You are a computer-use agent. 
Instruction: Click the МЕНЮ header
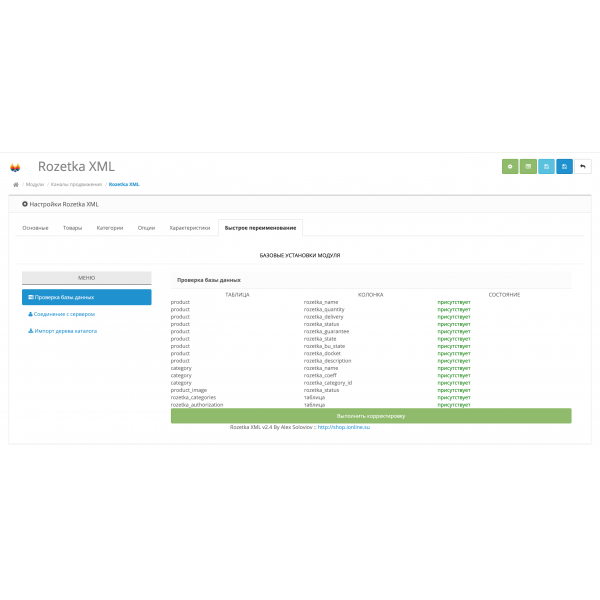click(86, 278)
